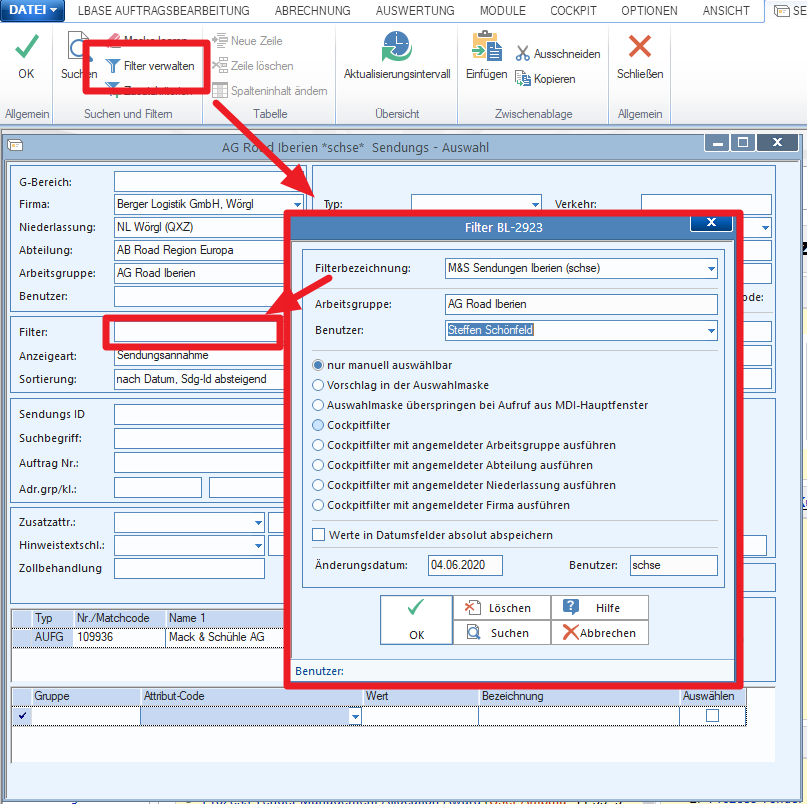The height and width of the screenshot is (804, 807).
Task: Expand the Benutzer dropdown in filter dialog
Action: [711, 330]
